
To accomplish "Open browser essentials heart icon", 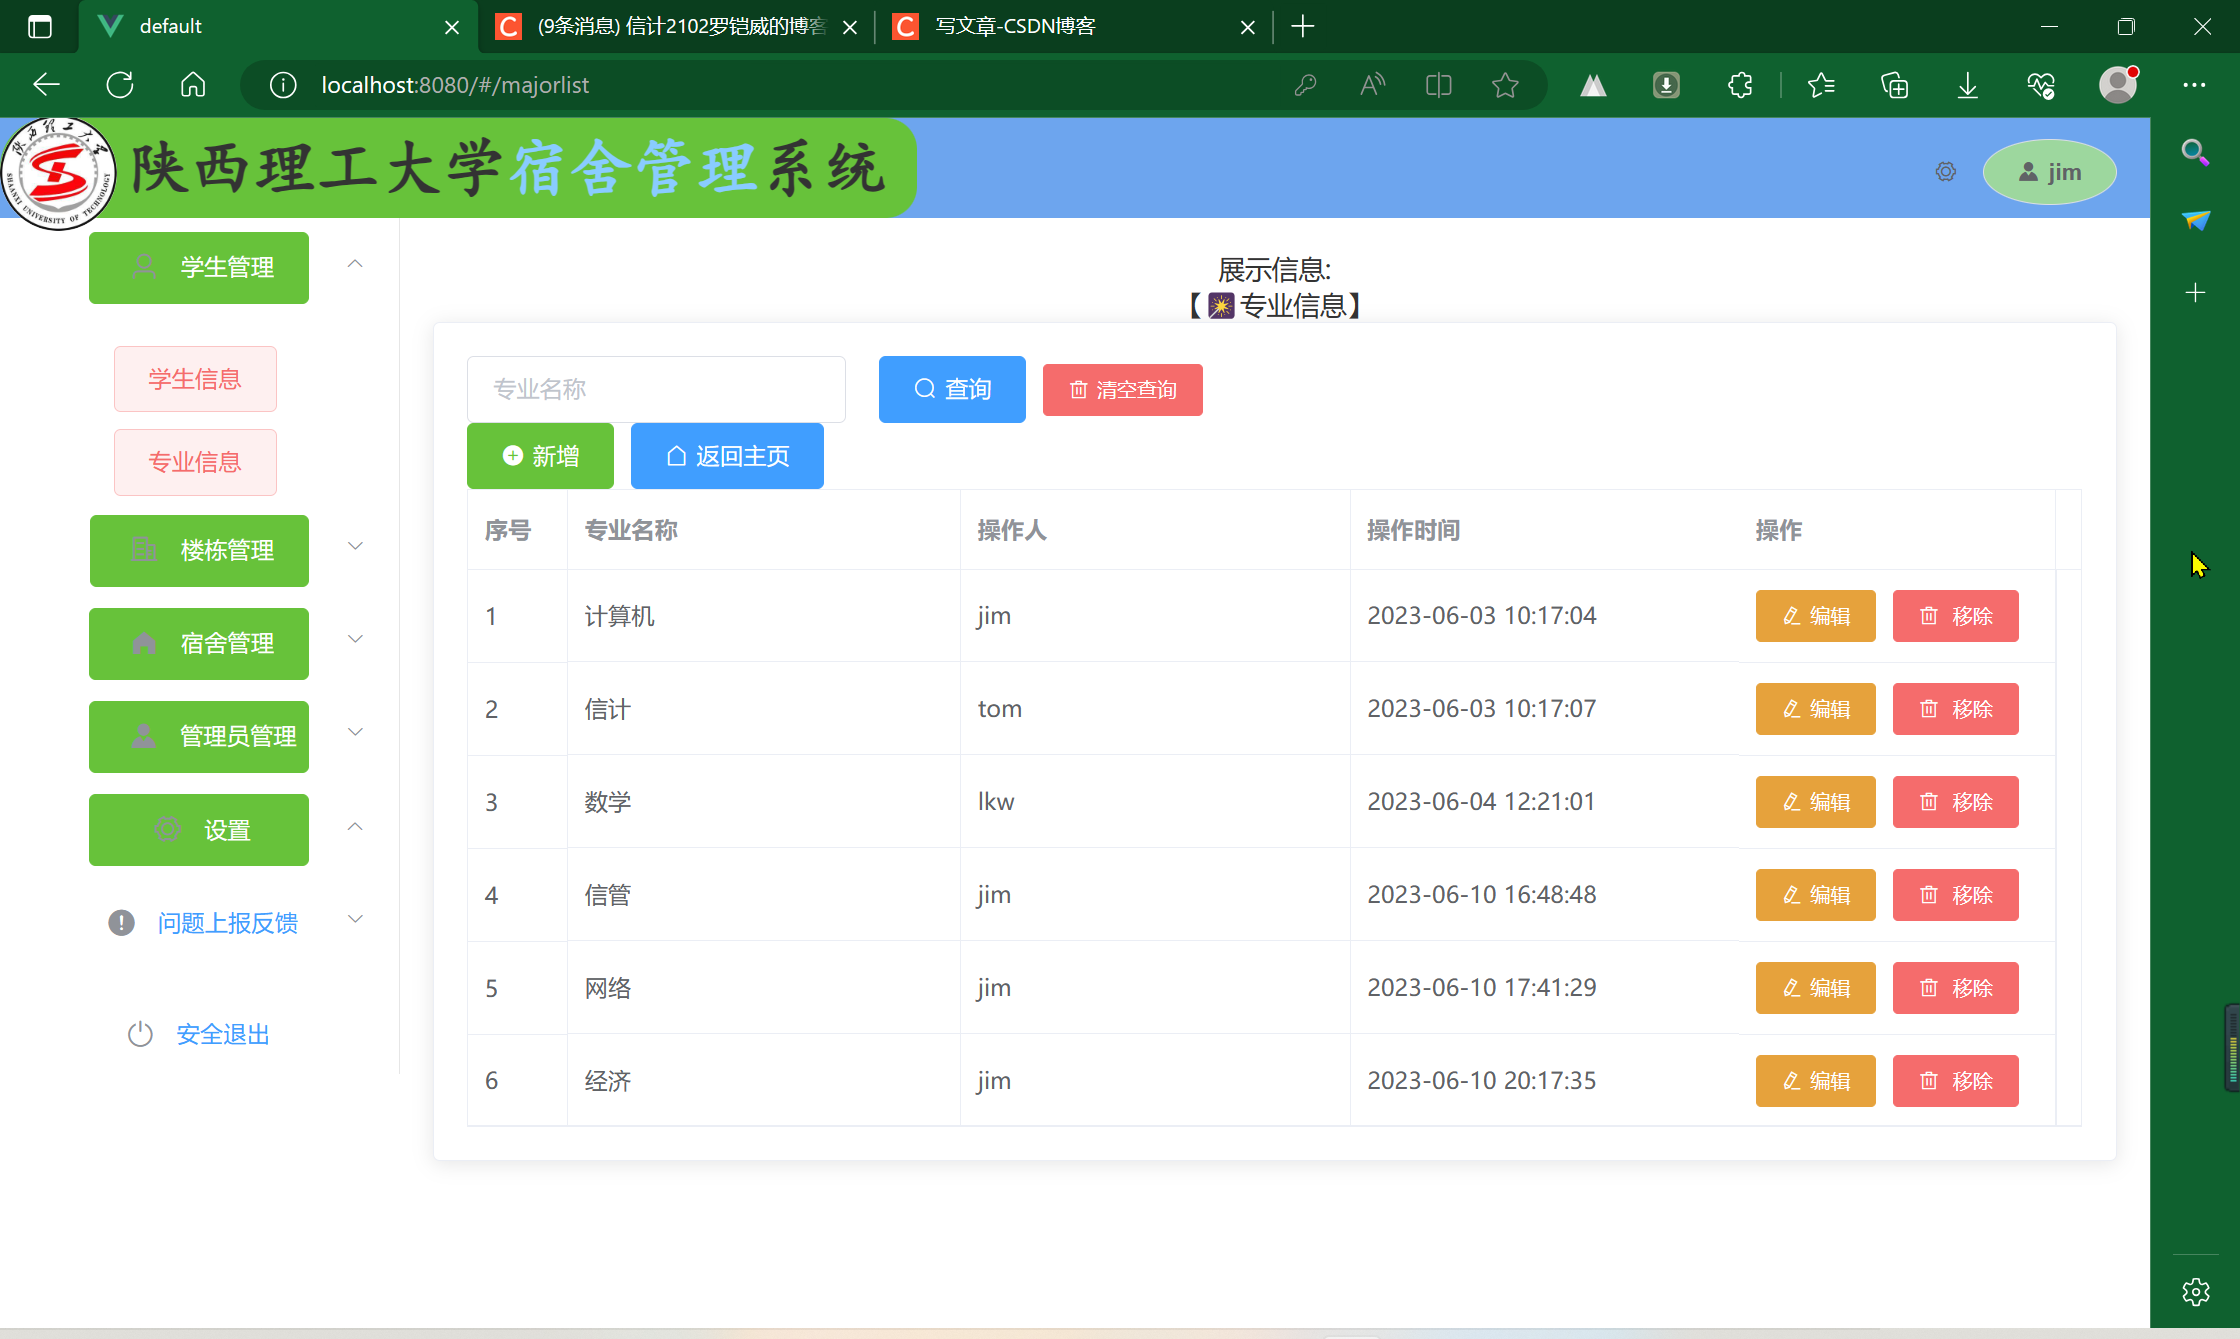I will coord(2041,85).
